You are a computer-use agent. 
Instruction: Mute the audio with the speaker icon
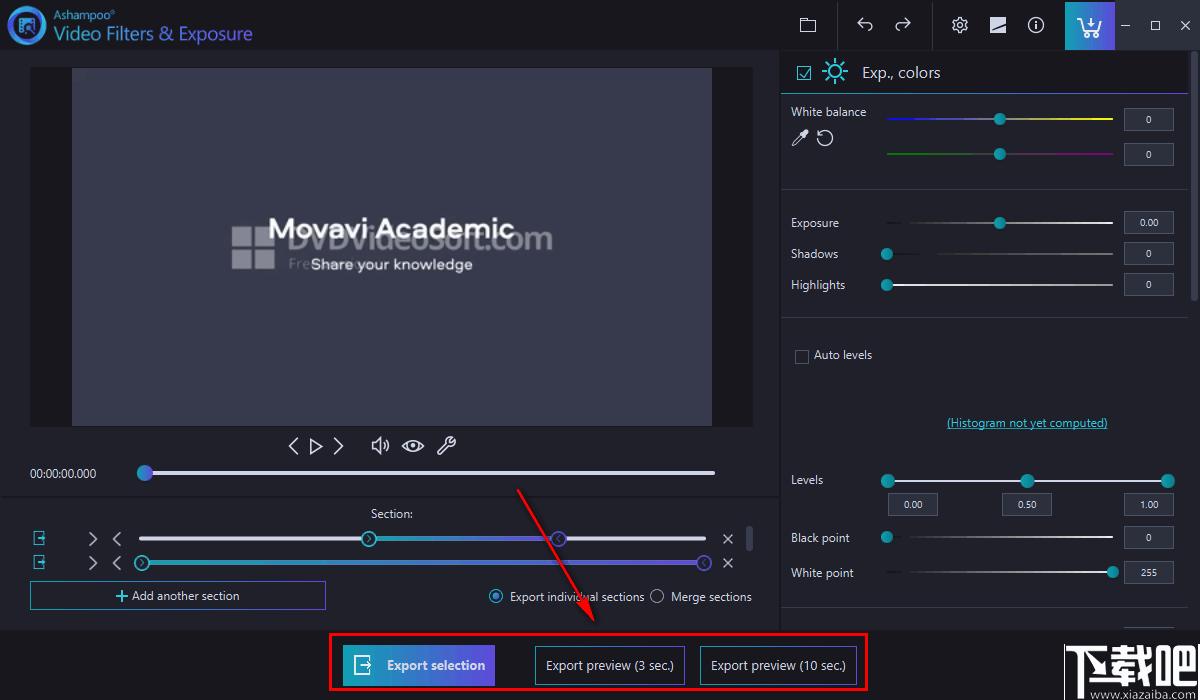(x=380, y=446)
